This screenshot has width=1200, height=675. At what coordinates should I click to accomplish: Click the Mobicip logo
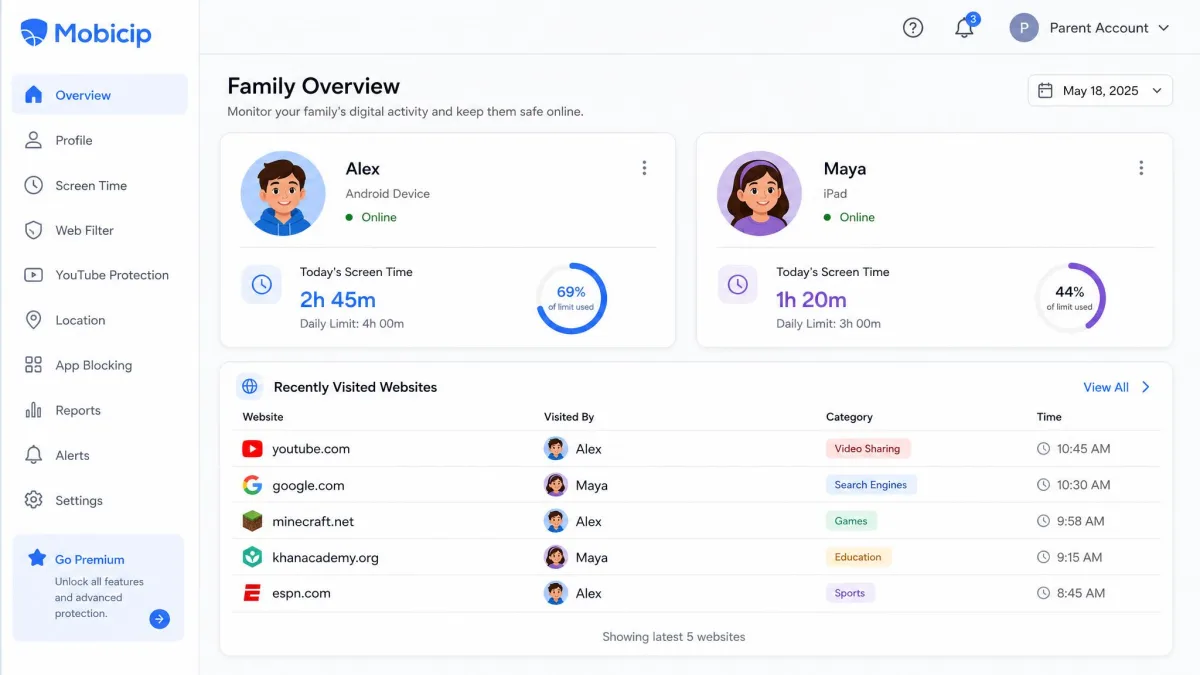click(x=86, y=33)
